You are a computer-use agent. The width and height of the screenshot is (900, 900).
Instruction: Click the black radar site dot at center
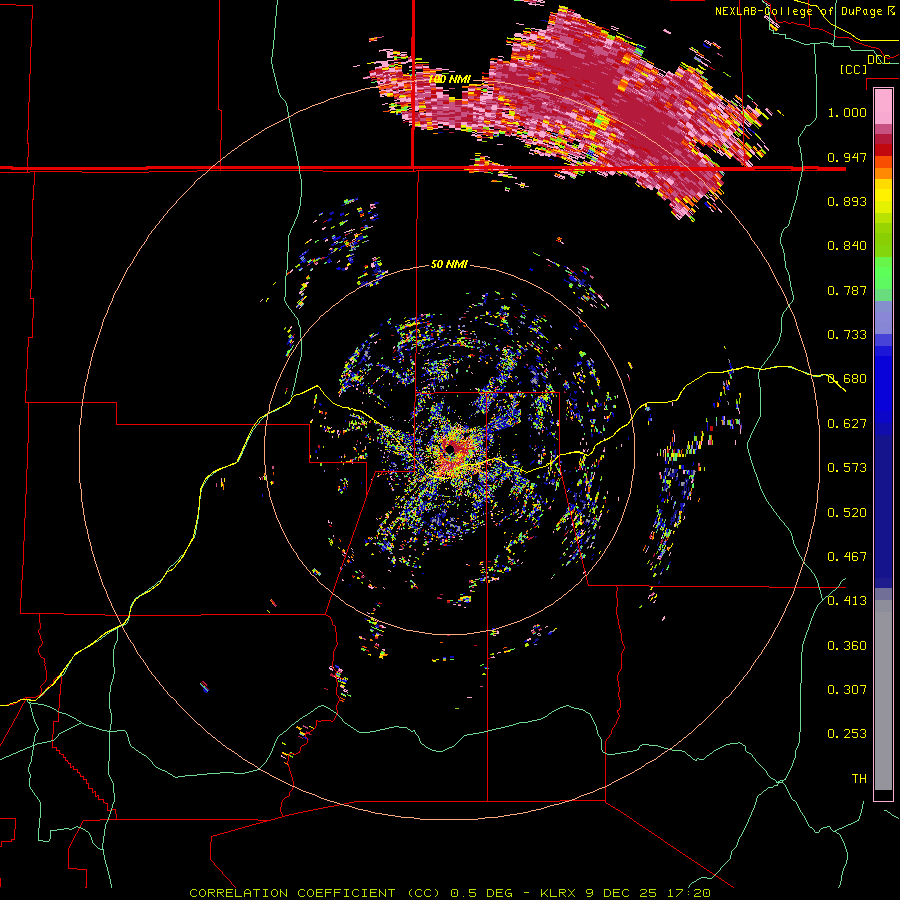coord(451,448)
